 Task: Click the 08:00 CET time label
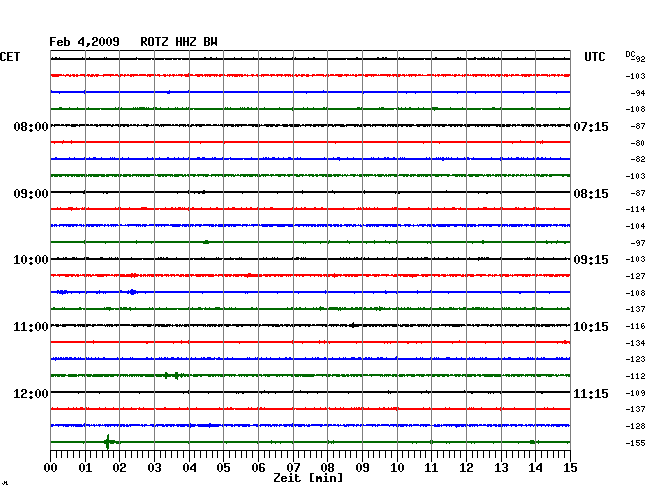[31, 126]
